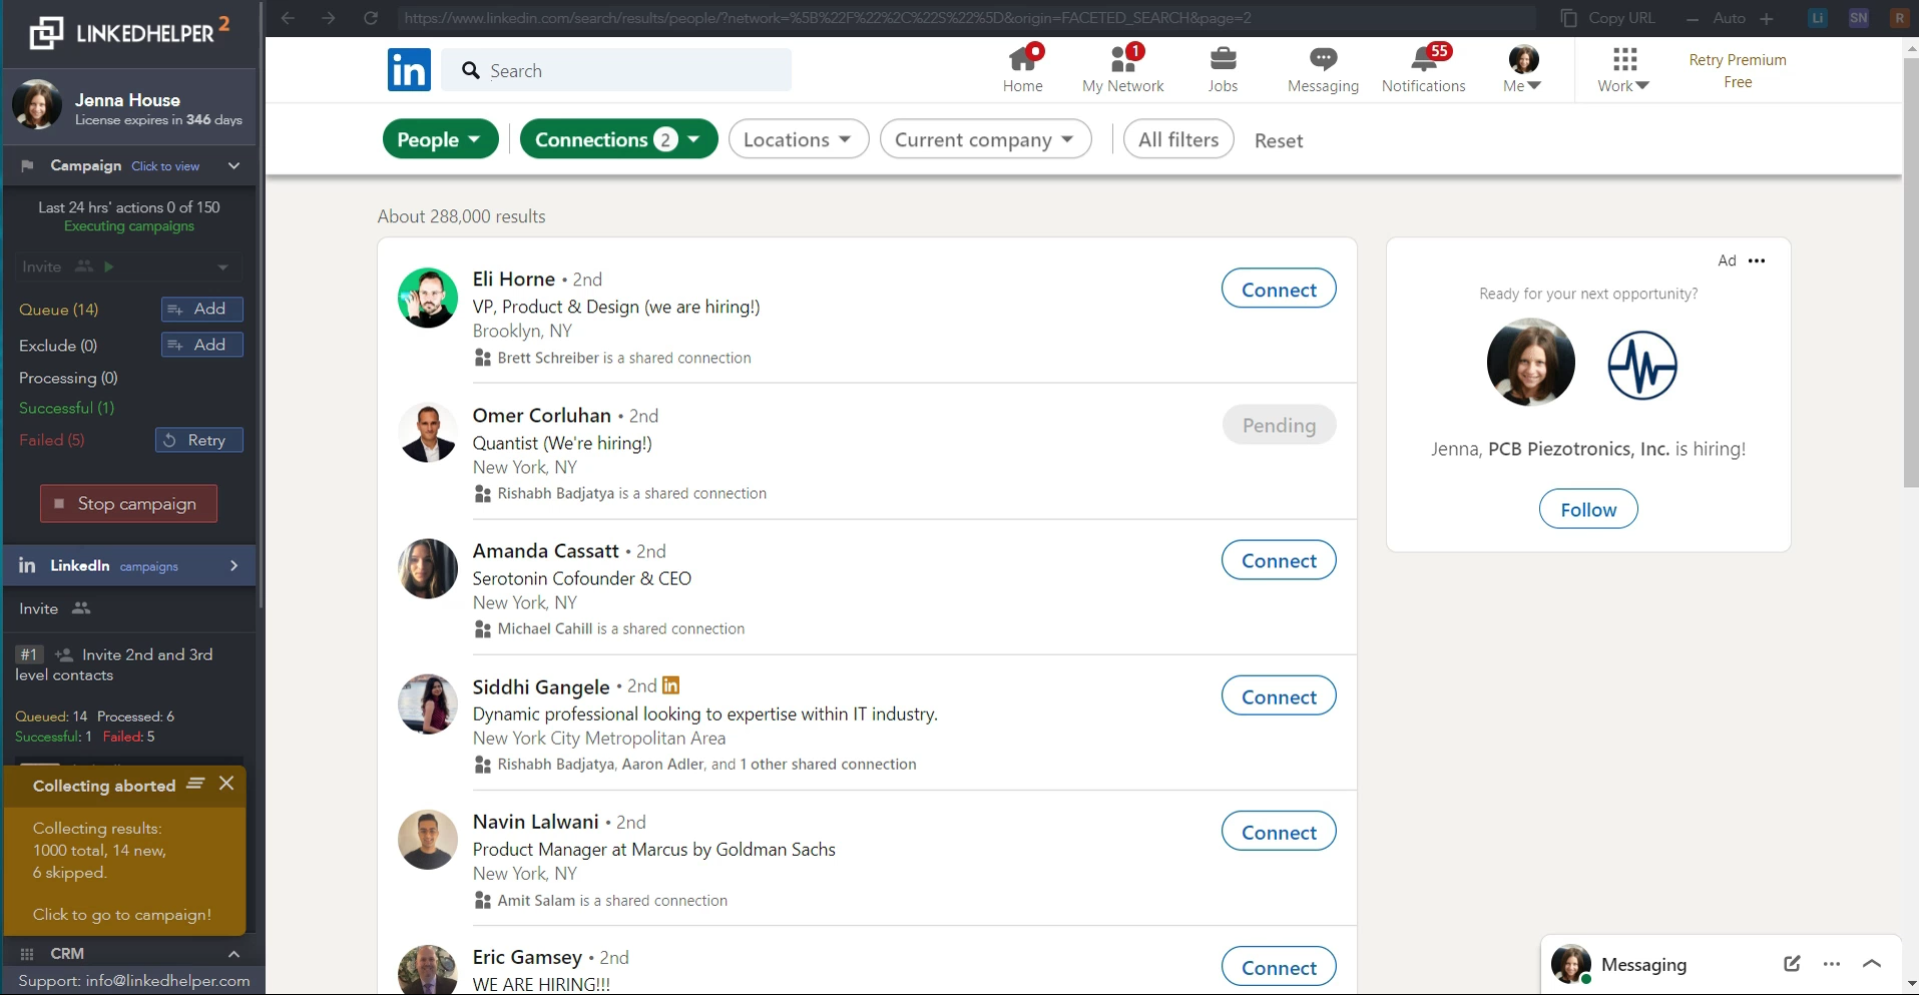Open All filters
The width and height of the screenshot is (1919, 995).
click(x=1178, y=139)
